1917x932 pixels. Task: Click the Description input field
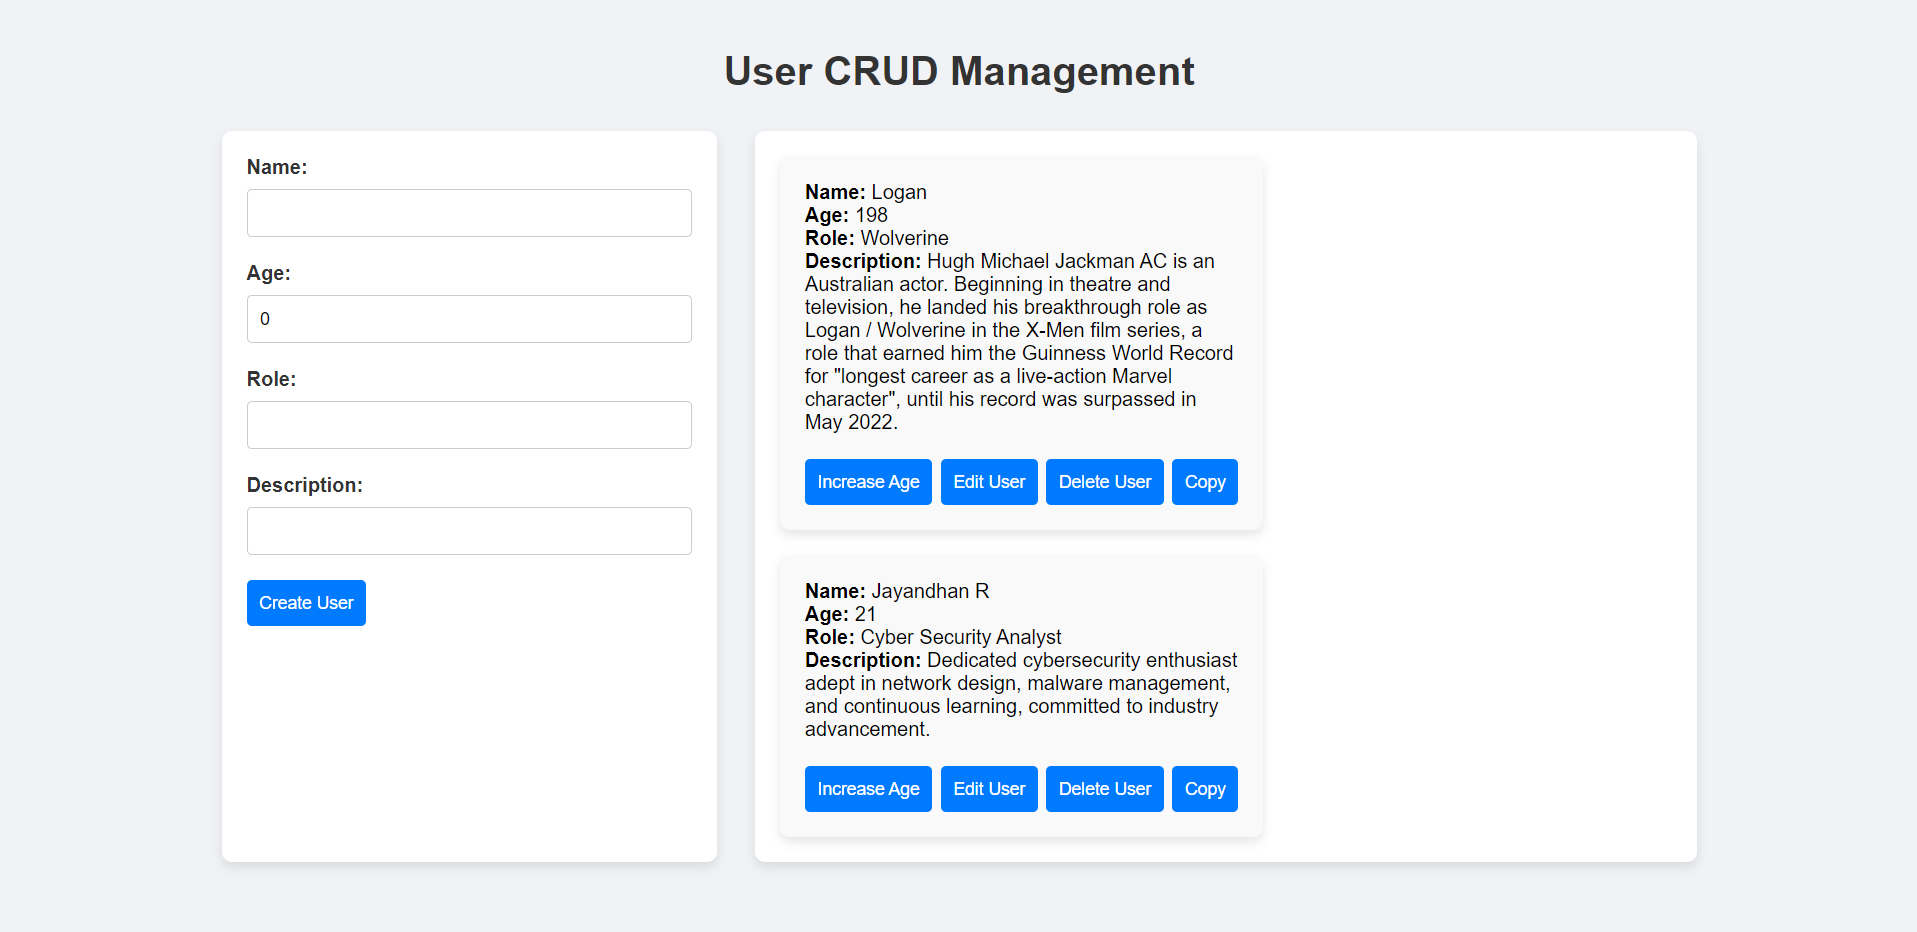click(x=469, y=531)
